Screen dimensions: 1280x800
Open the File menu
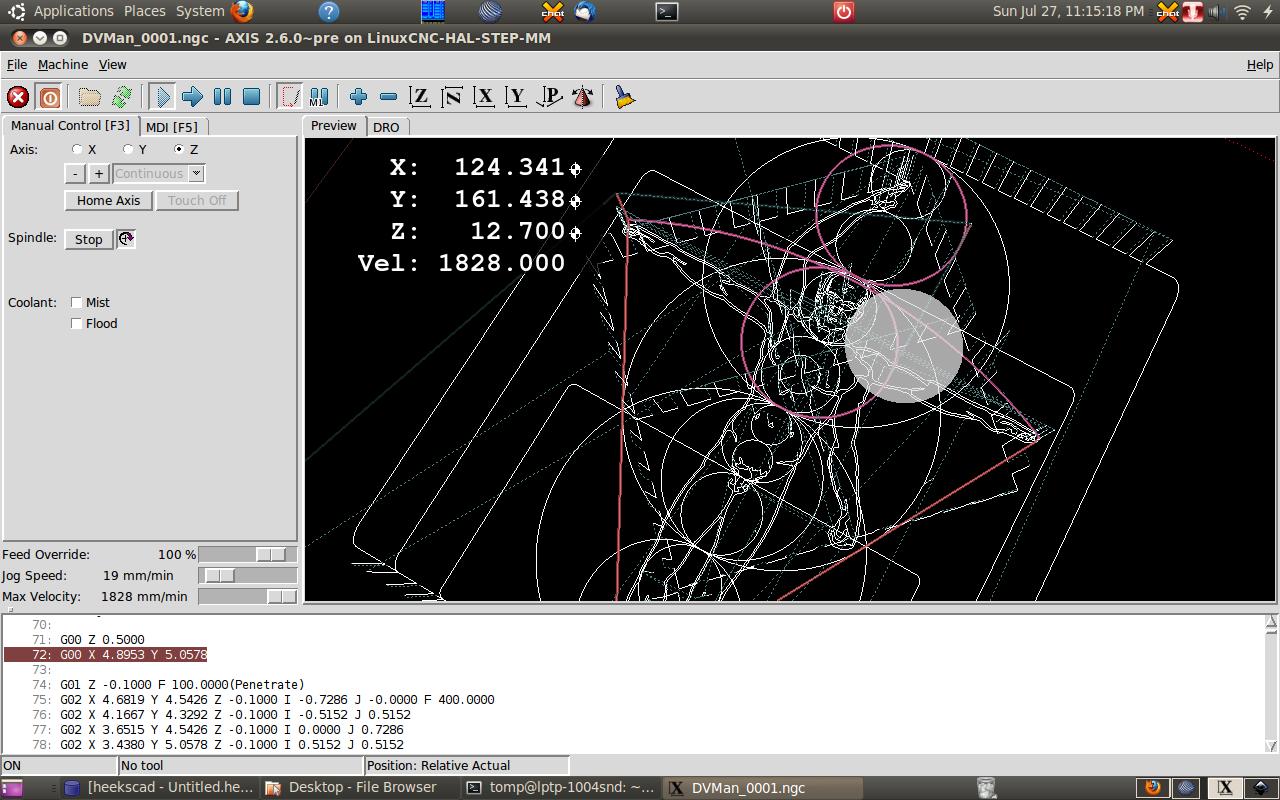17,64
